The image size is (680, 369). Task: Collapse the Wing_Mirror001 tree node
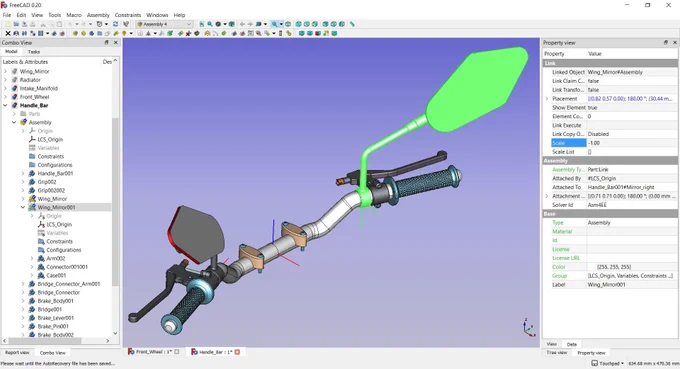(x=23, y=207)
